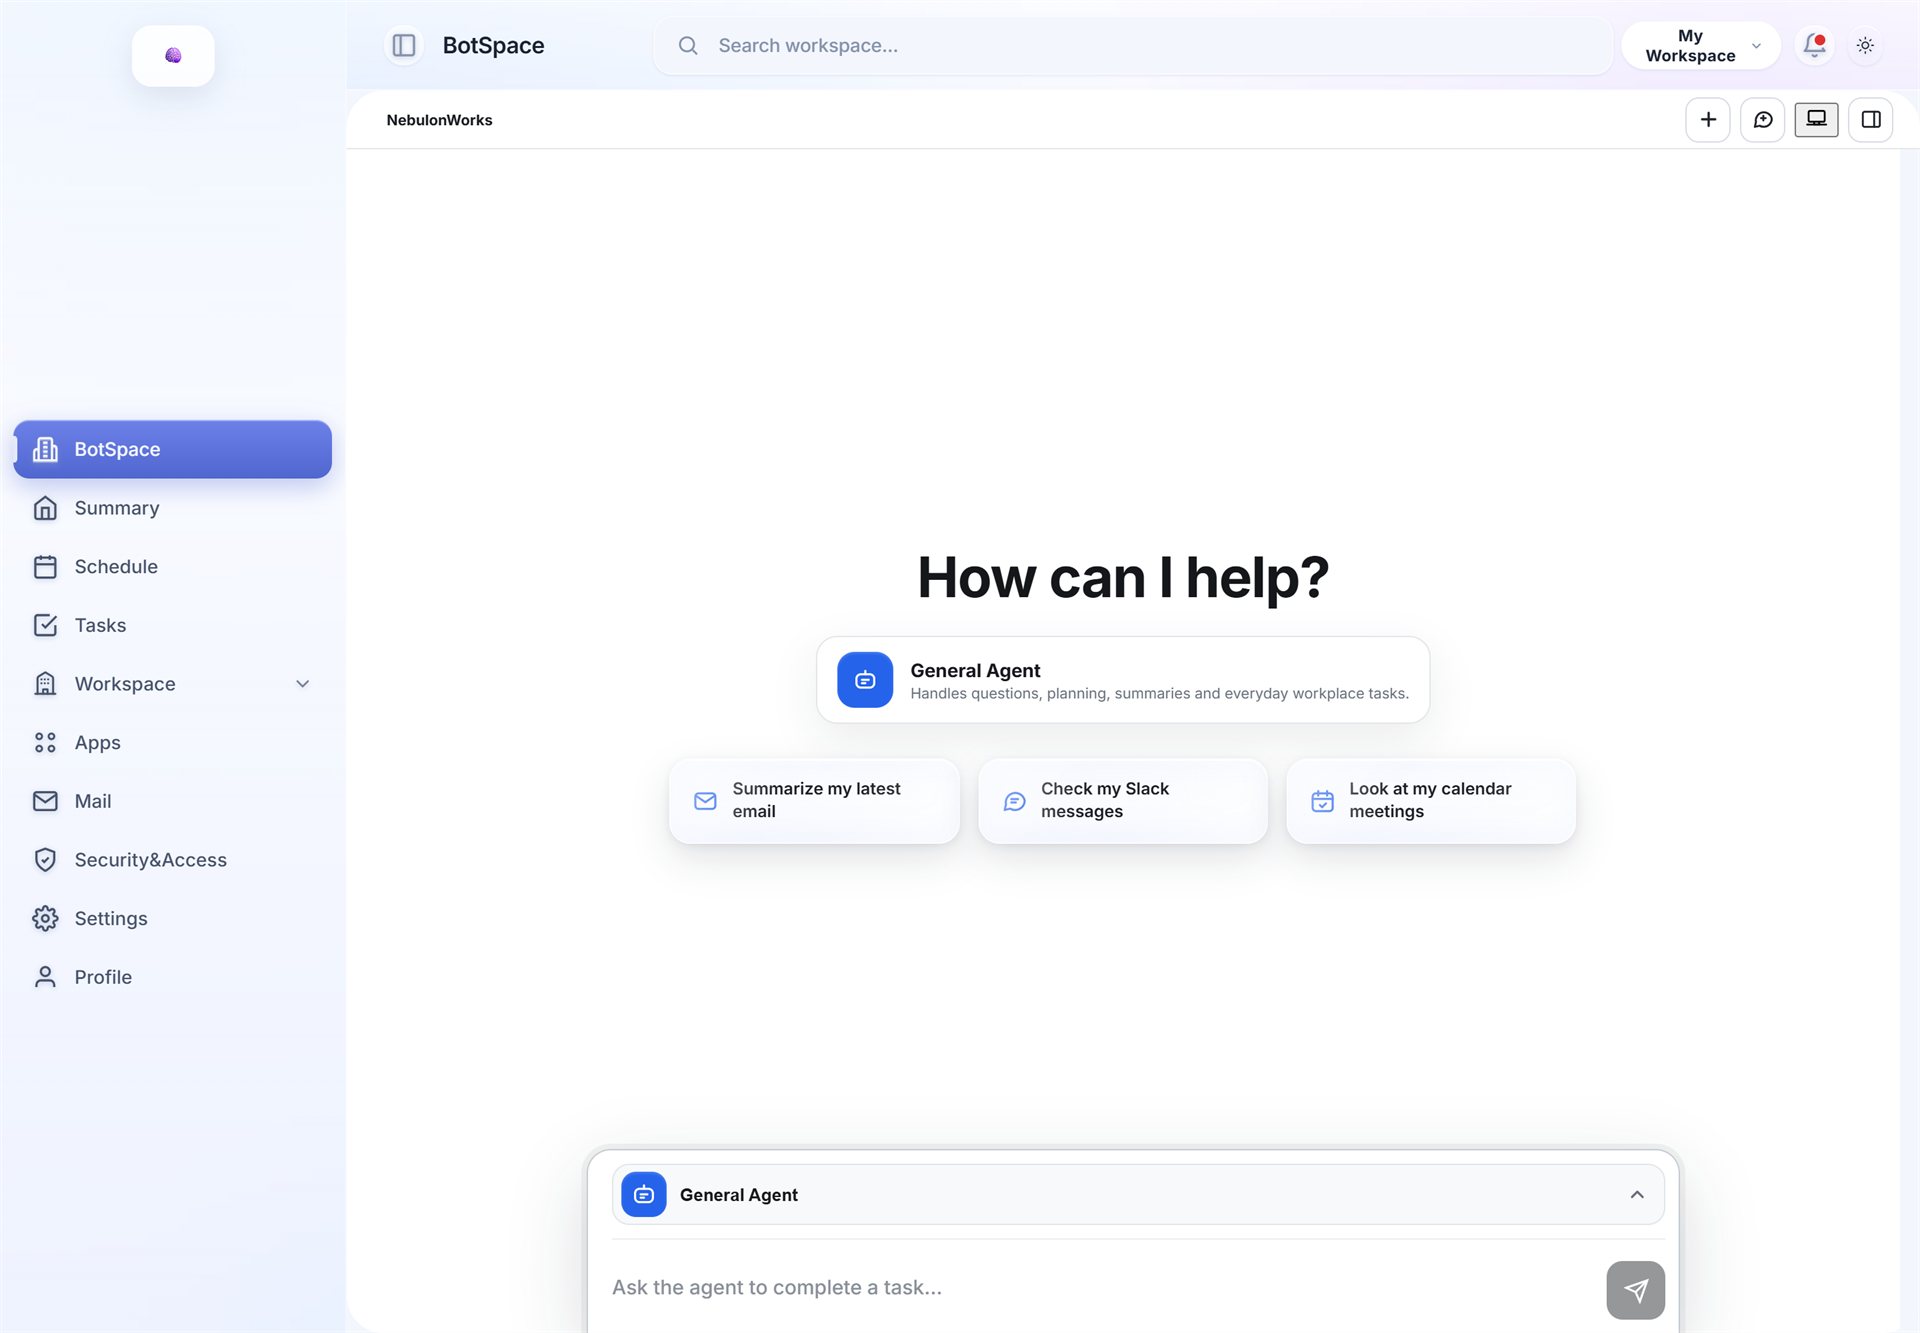Toggle the sidebar panel icon beside BotSpace
Image resolution: width=1920 pixels, height=1333 pixels.
click(x=404, y=46)
